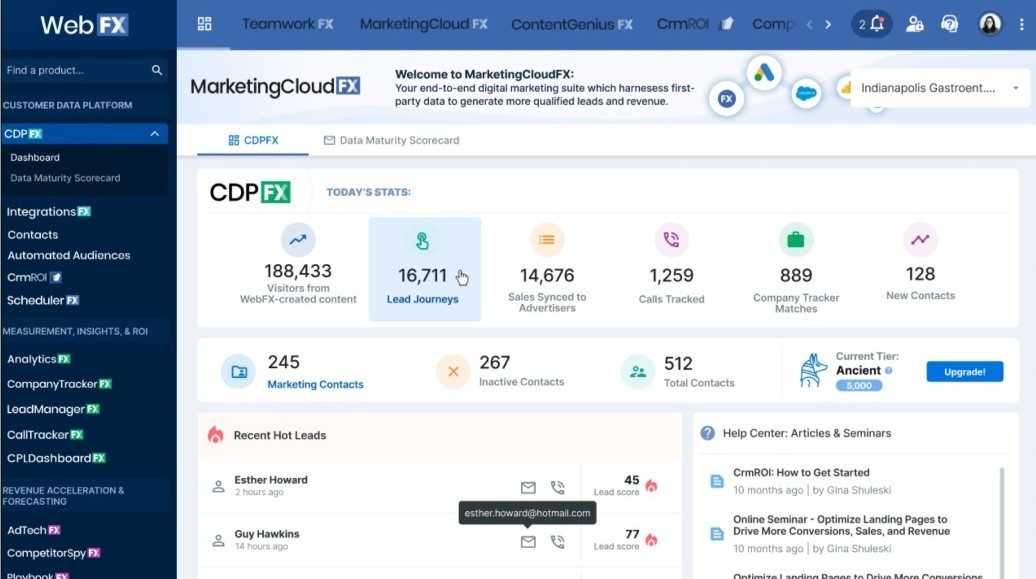Open CallTrackerFX in the sidebar
1036x579 pixels.
tap(45, 434)
